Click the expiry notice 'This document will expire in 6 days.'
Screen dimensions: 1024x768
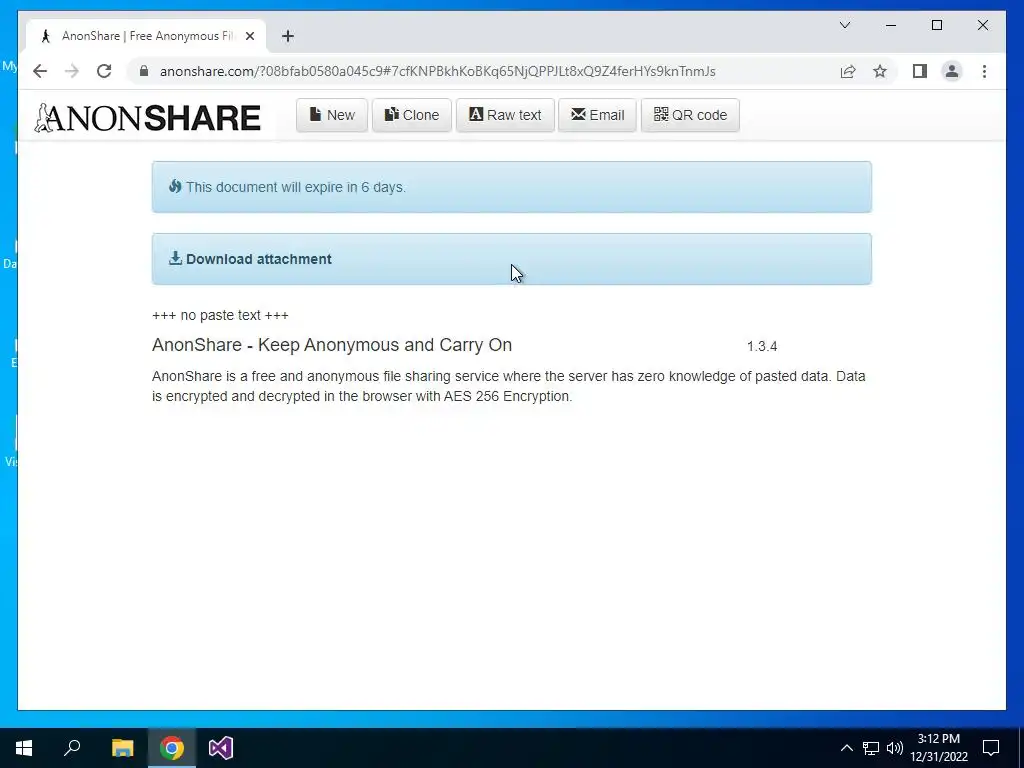tap(295, 187)
